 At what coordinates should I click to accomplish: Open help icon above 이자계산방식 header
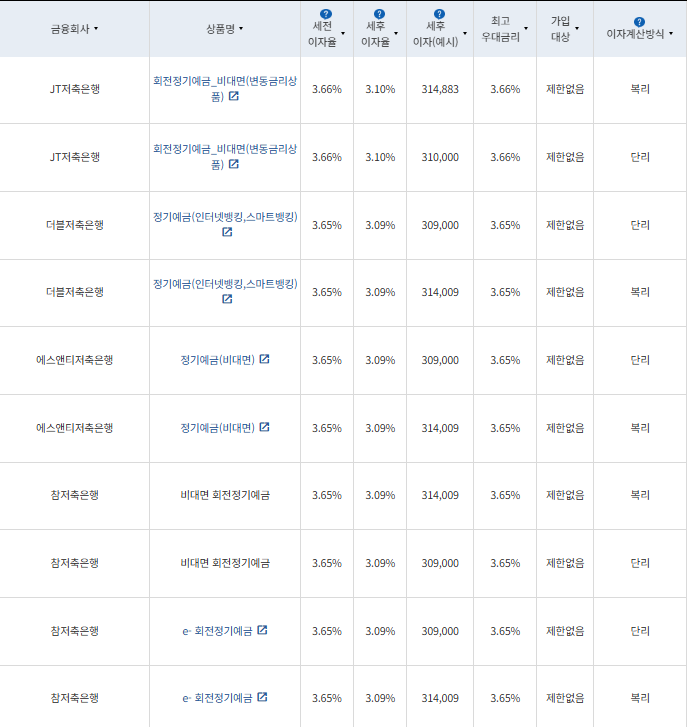[639, 22]
